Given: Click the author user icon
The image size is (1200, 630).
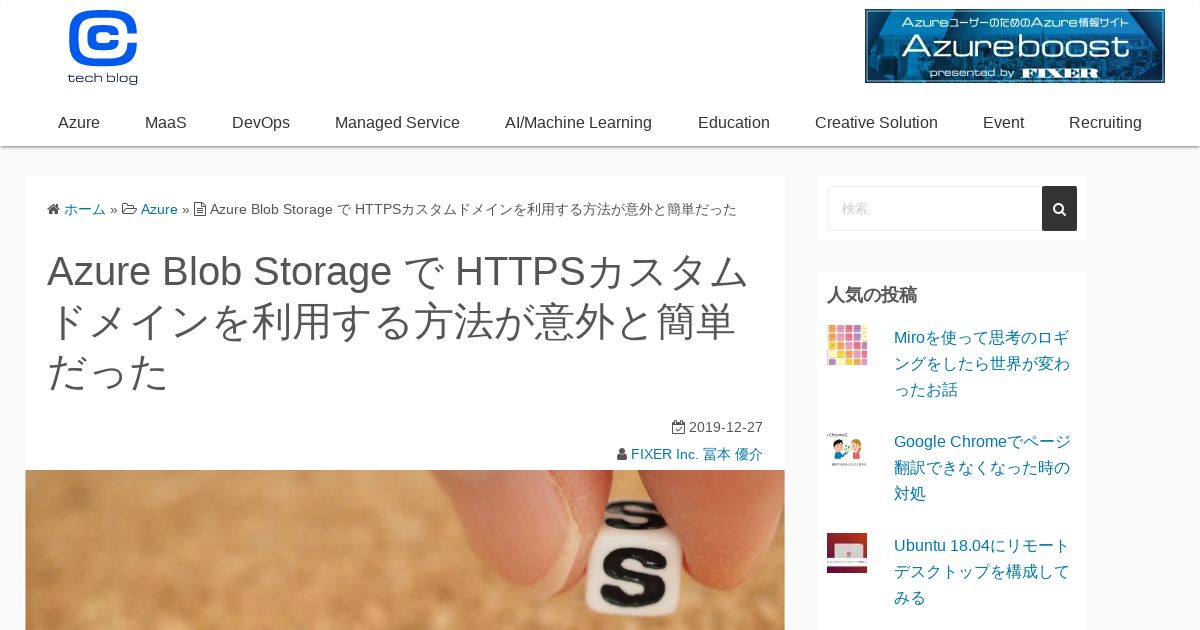Looking at the screenshot, I should click(x=622, y=454).
